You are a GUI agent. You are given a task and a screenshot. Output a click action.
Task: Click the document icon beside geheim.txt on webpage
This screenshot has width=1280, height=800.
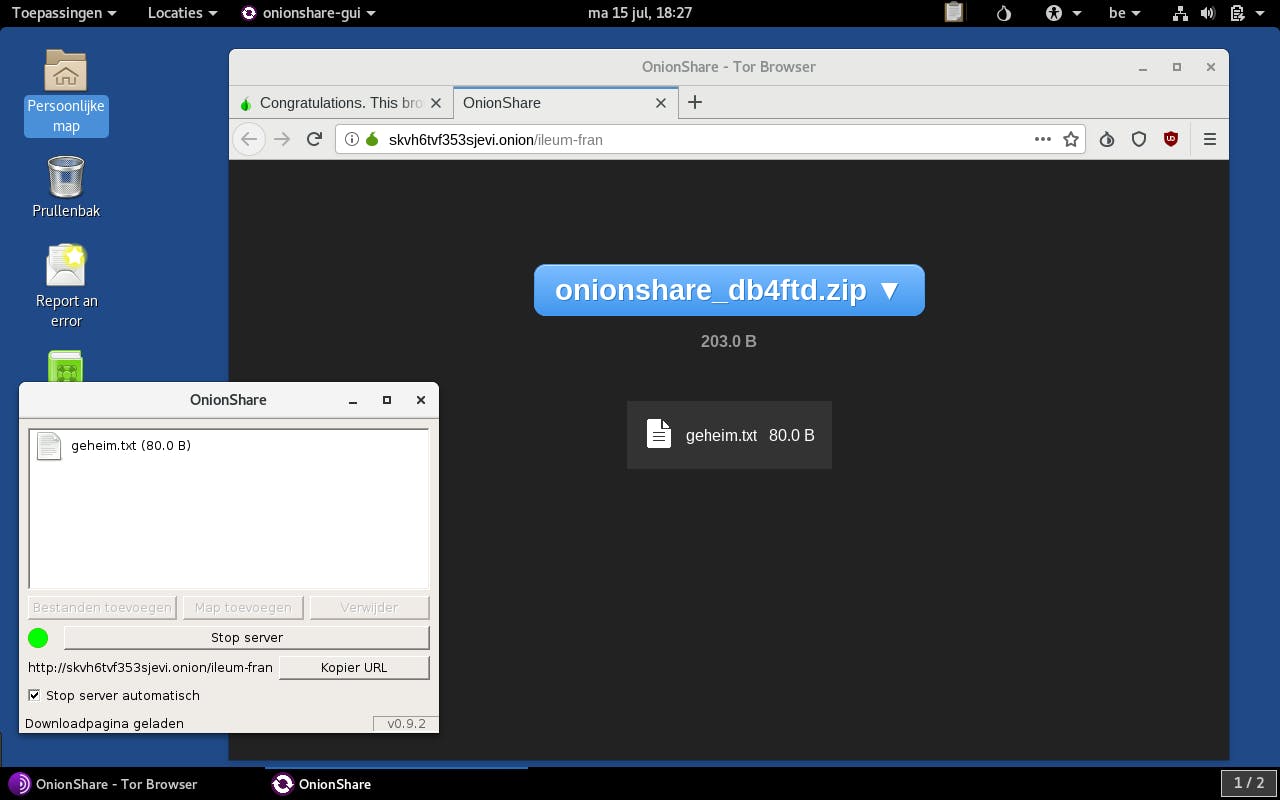[x=659, y=434]
